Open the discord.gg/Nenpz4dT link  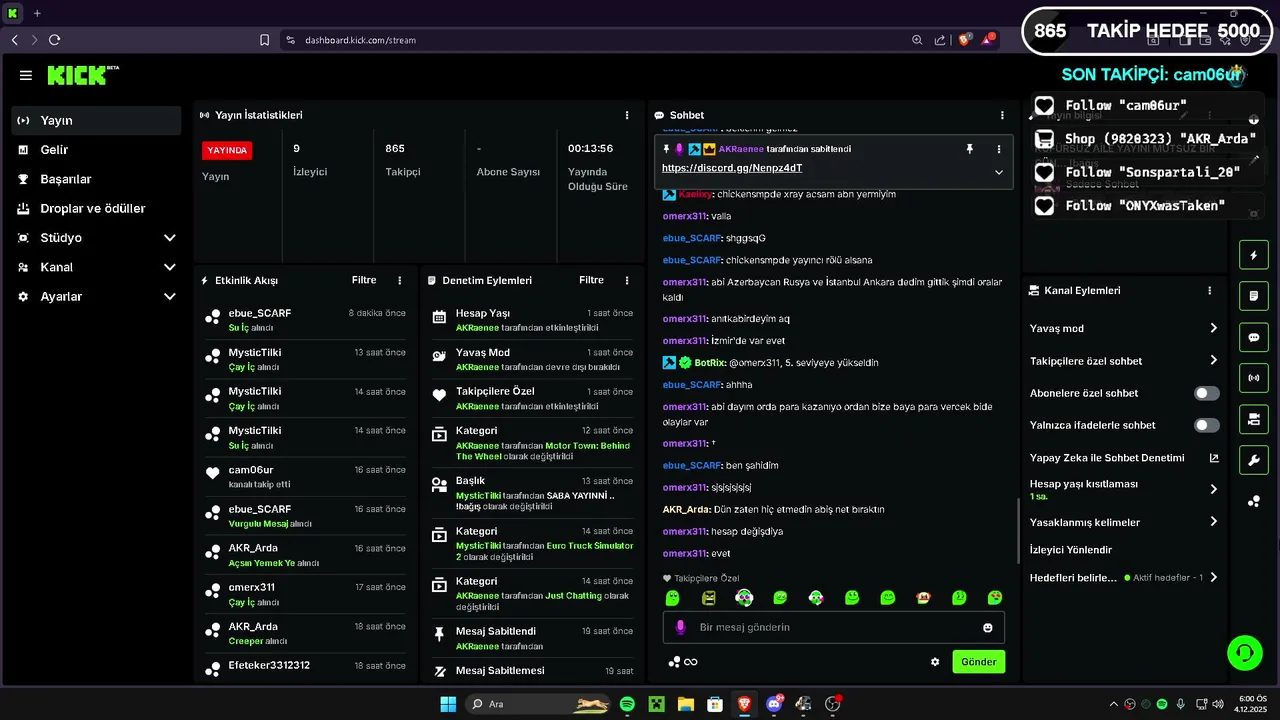732,168
